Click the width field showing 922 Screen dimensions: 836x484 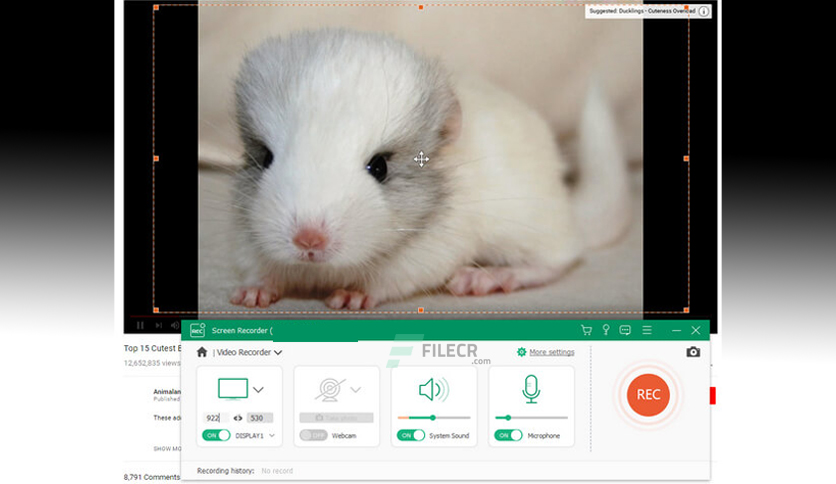point(216,418)
